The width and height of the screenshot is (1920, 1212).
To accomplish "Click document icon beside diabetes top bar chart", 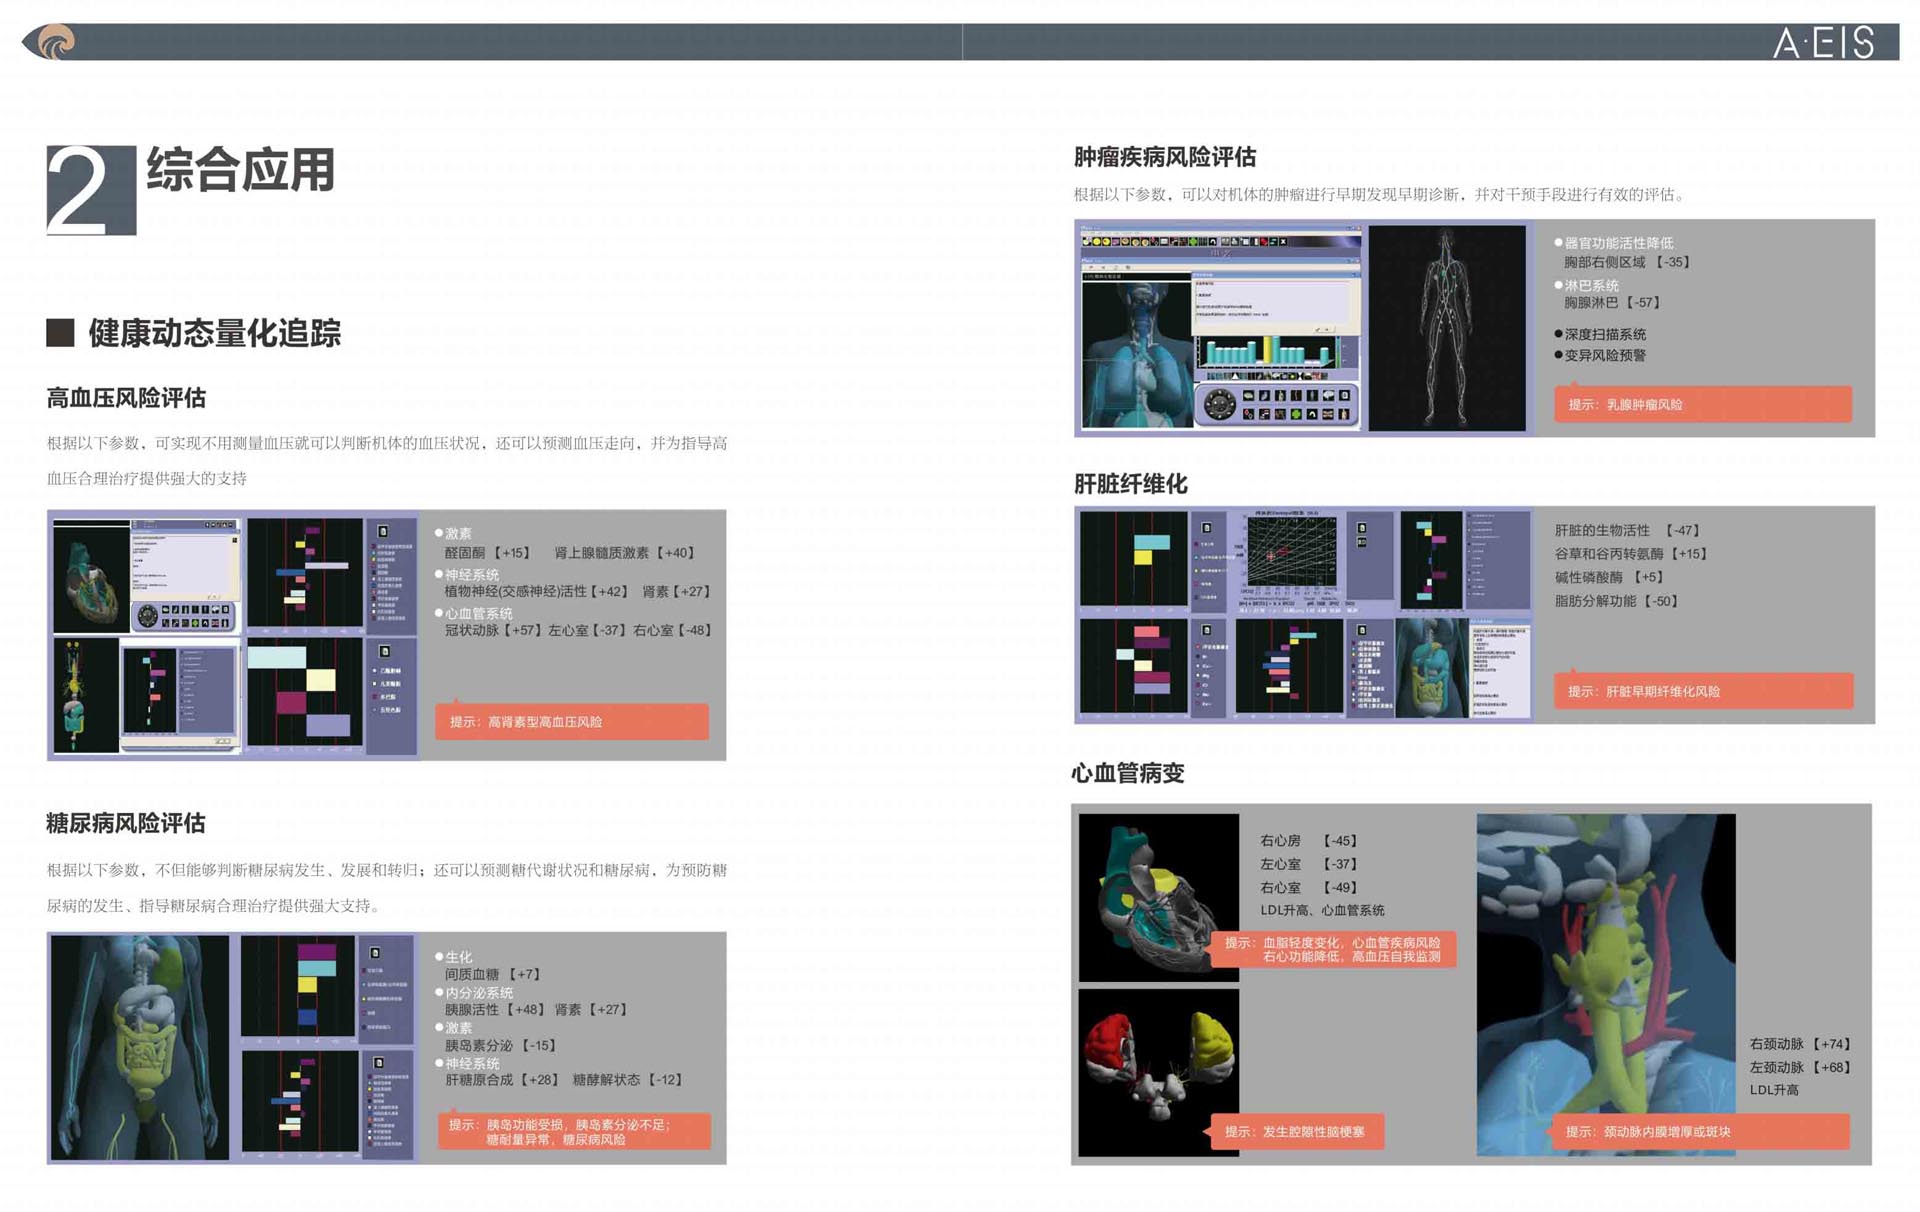I will click(x=375, y=953).
